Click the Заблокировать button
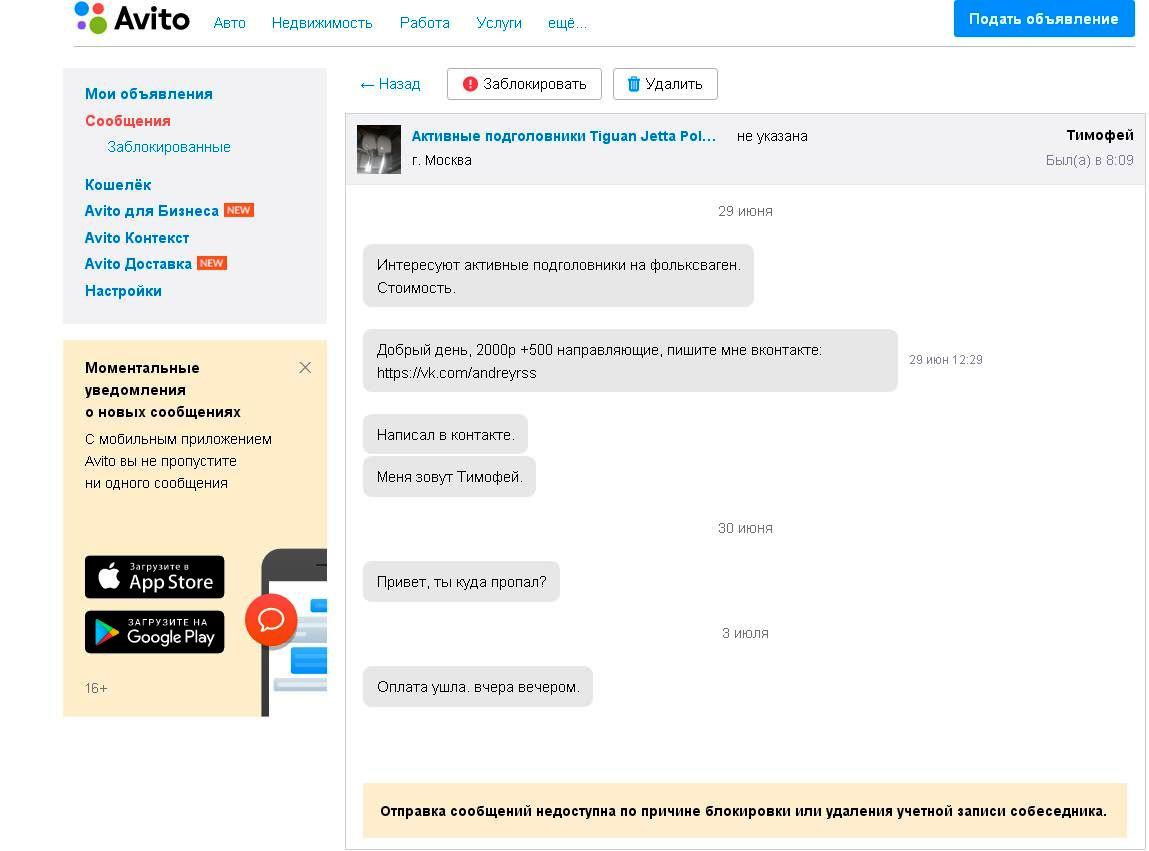The height and width of the screenshot is (851, 1149). [524, 84]
